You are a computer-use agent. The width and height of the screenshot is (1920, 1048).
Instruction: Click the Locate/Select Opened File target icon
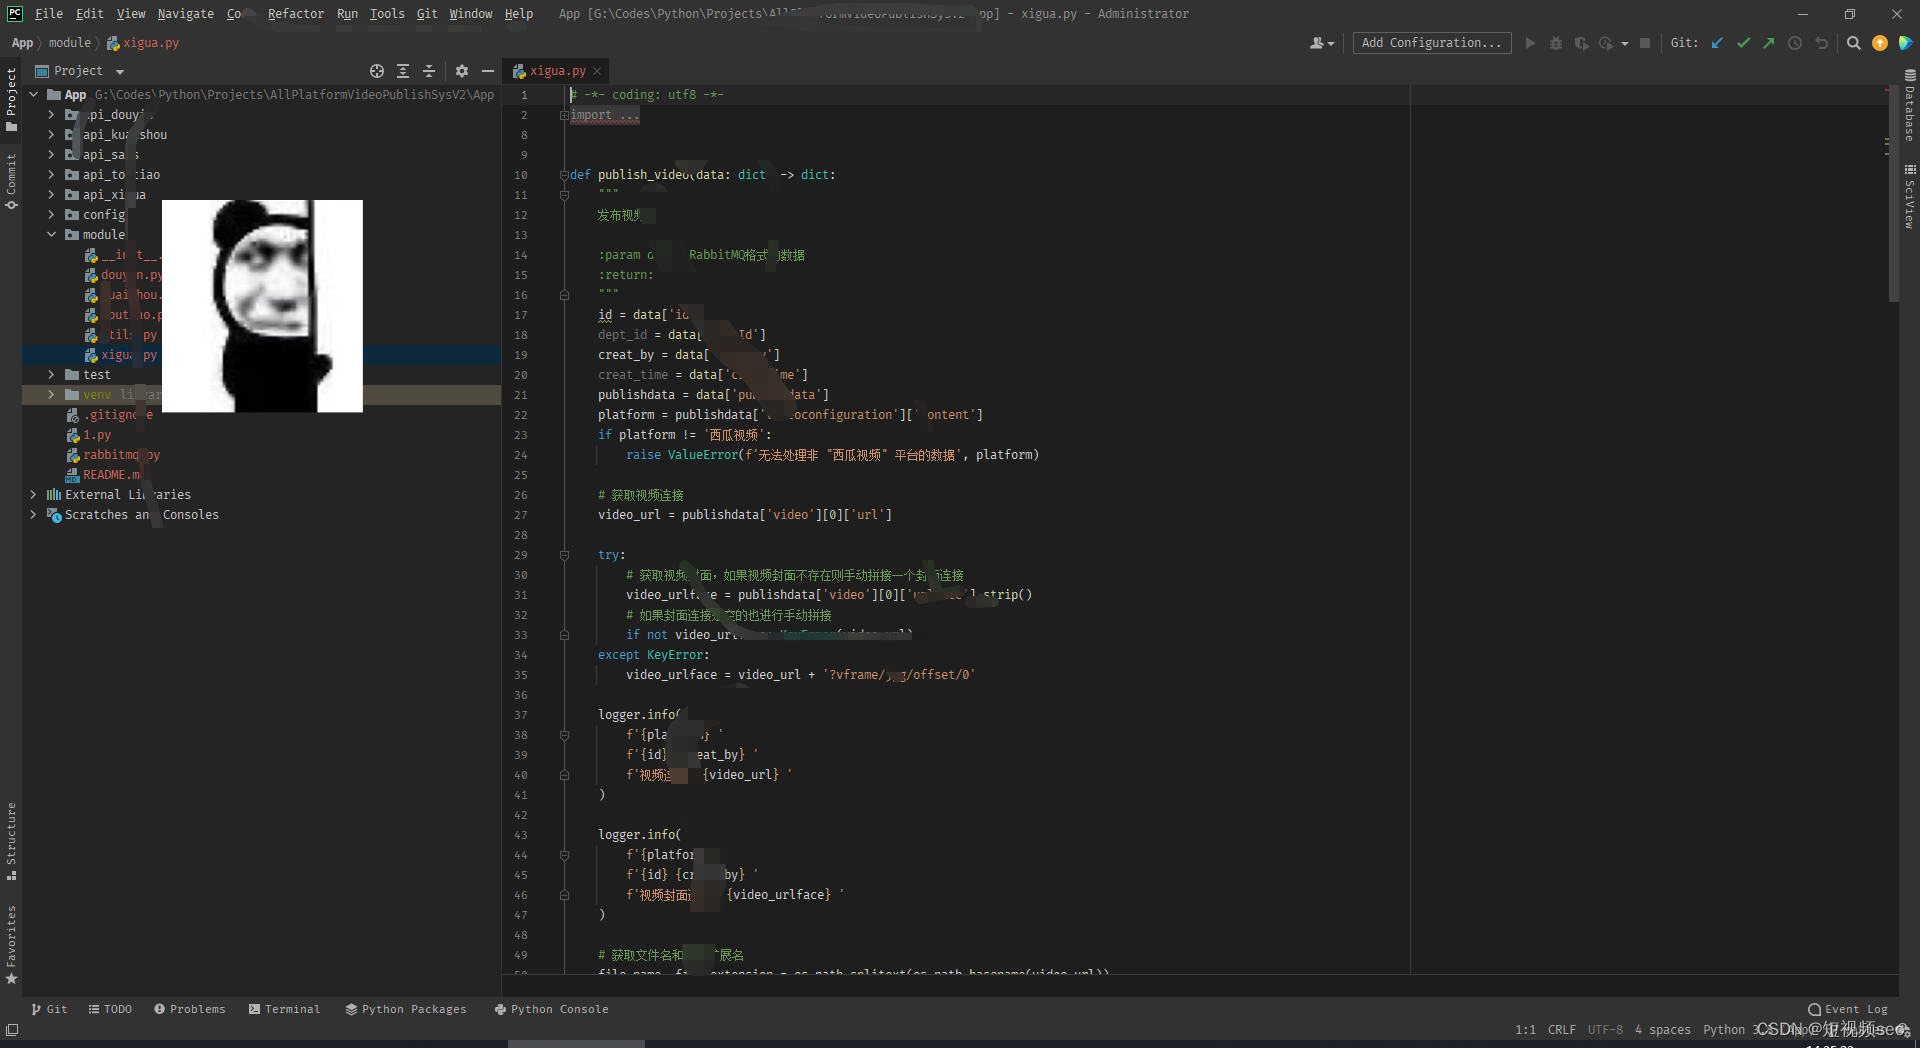(377, 71)
